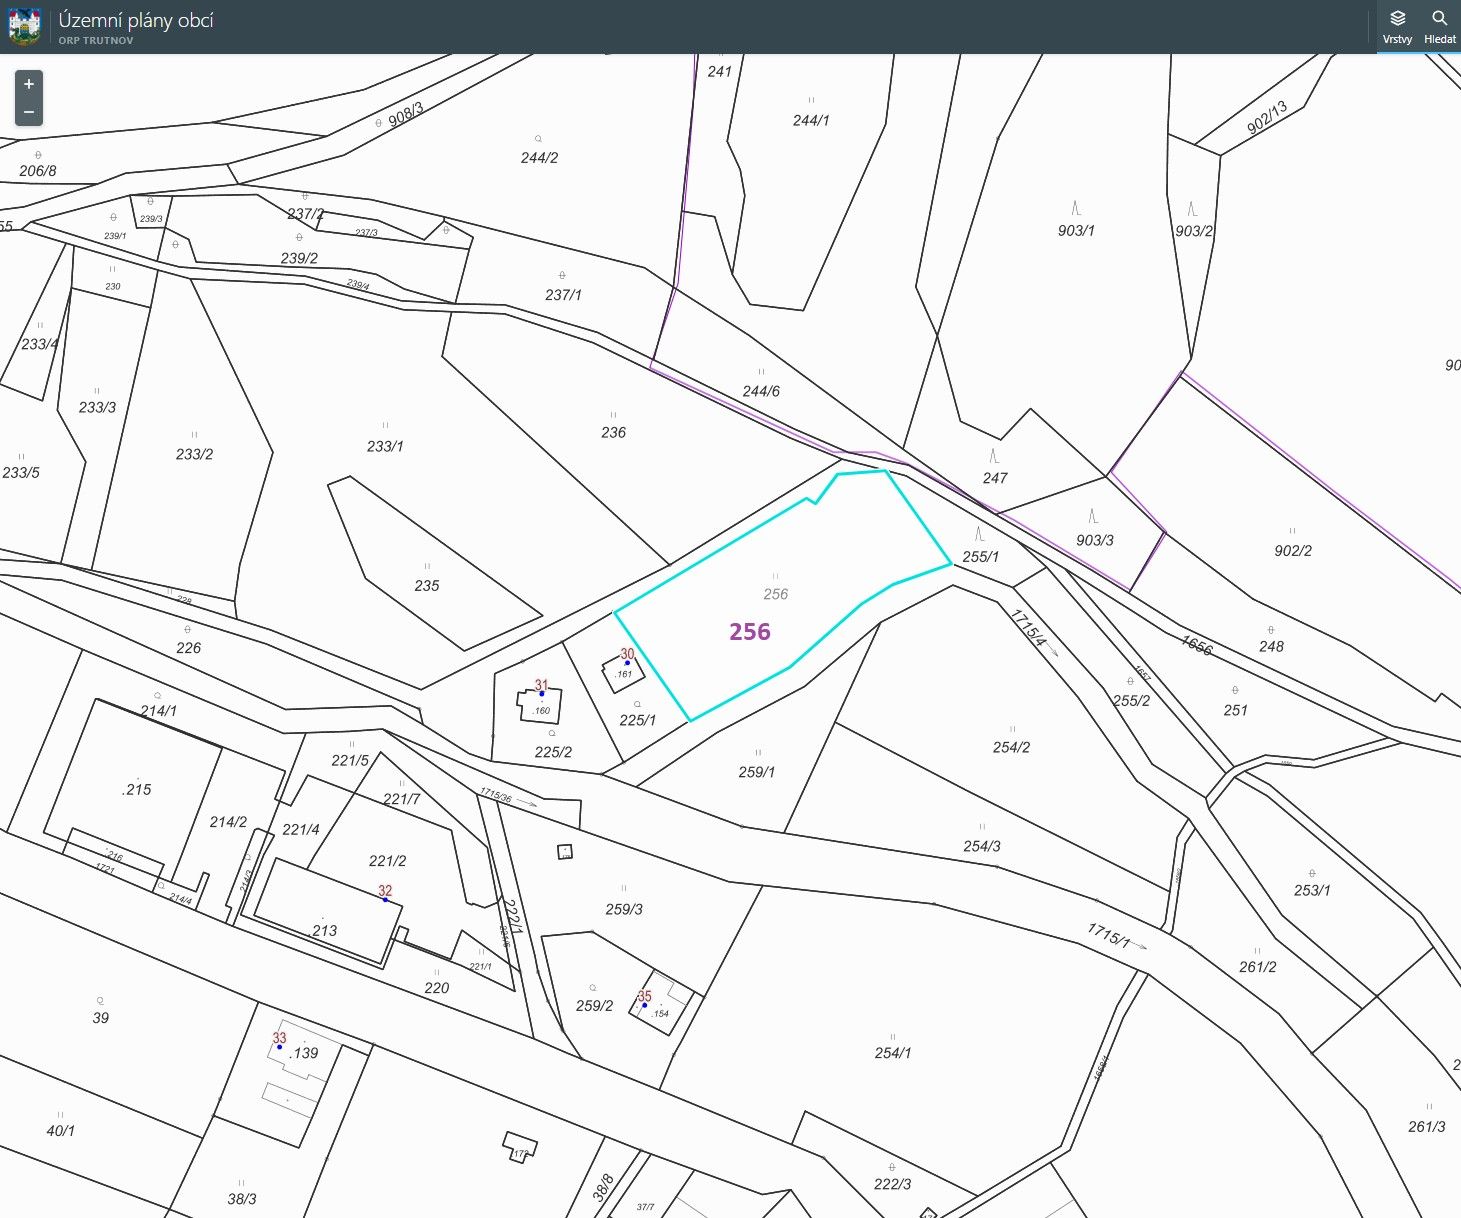Viewport: 1461px width, 1218px height.
Task: Click the zoom in plus button
Action: 29,85
